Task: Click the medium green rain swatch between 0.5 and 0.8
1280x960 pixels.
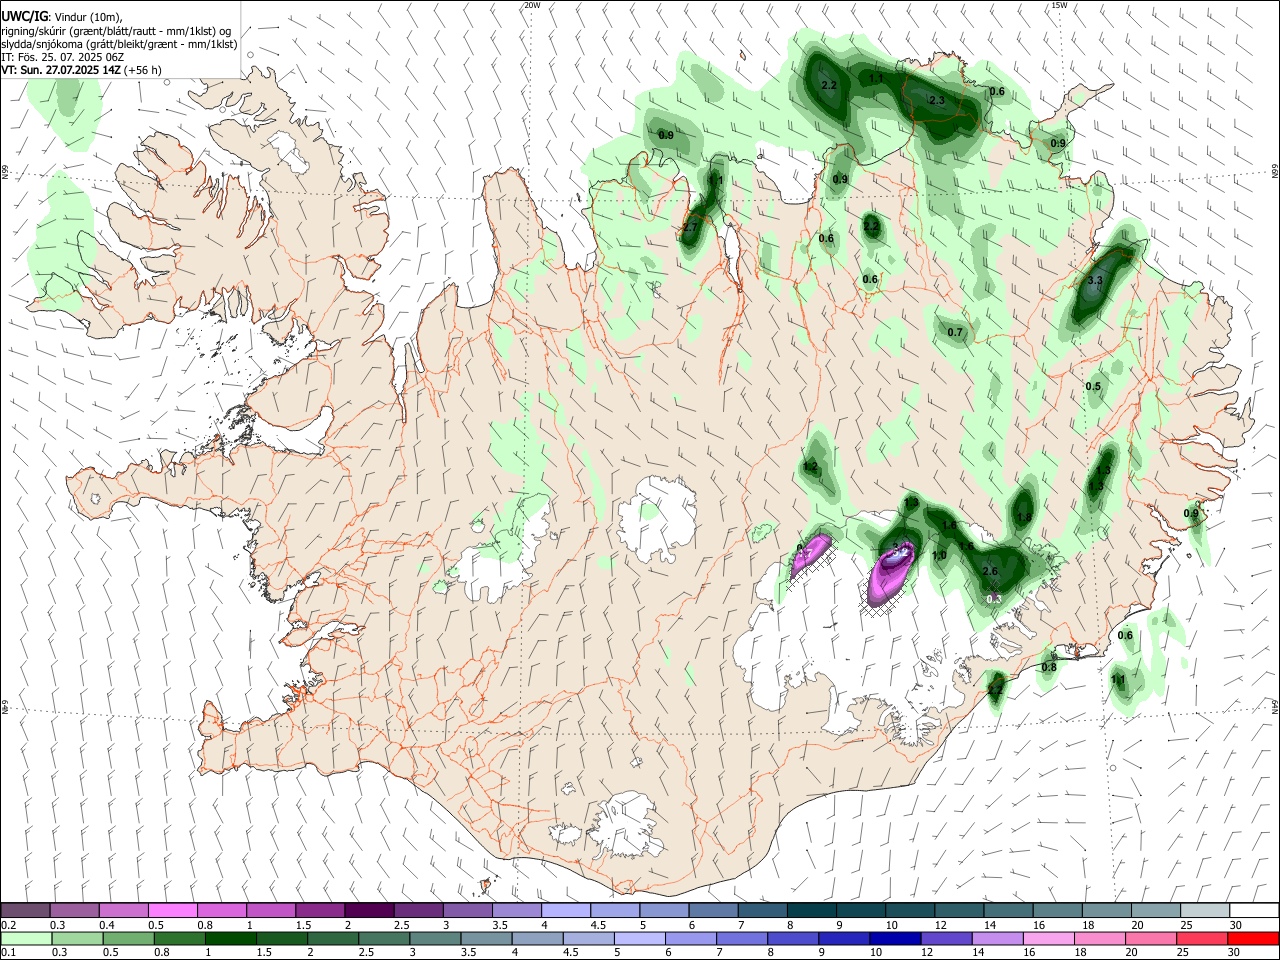Action: coord(128,938)
